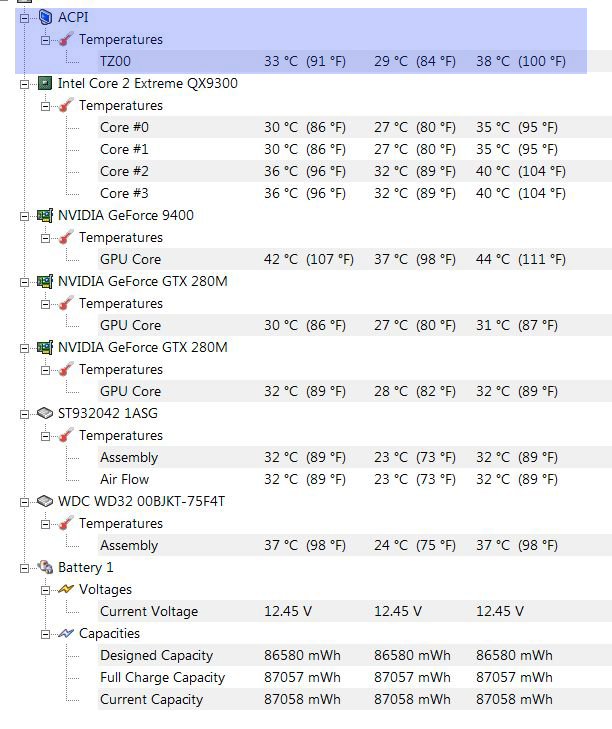612x729 pixels.
Task: Click the WDC WD32 hard drive icon
Action: 44,501
